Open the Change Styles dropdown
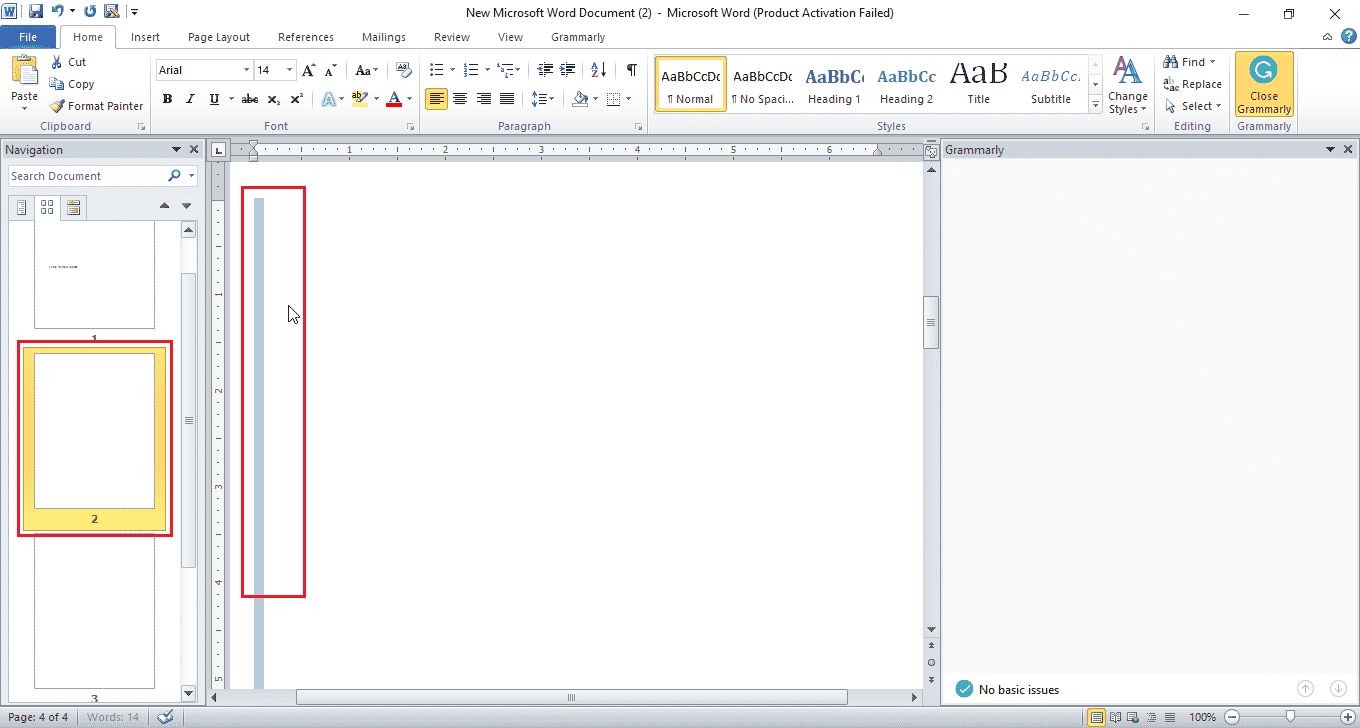Screen dimensions: 1360x728 (1127, 85)
